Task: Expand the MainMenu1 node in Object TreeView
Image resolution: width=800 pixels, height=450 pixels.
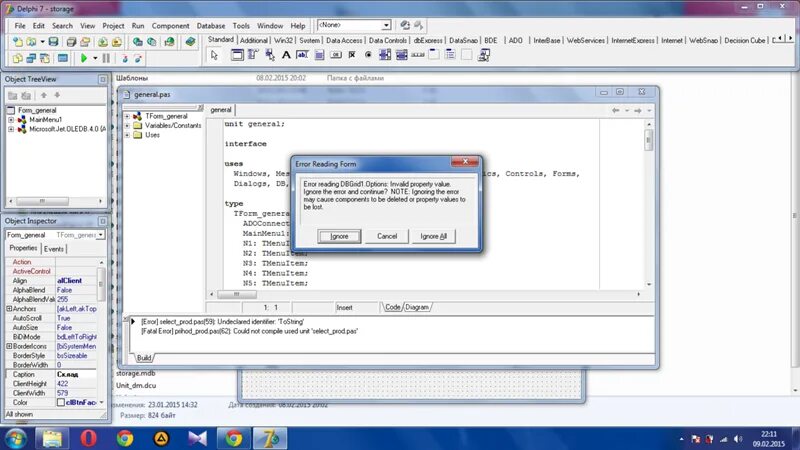Action: pos(11,119)
